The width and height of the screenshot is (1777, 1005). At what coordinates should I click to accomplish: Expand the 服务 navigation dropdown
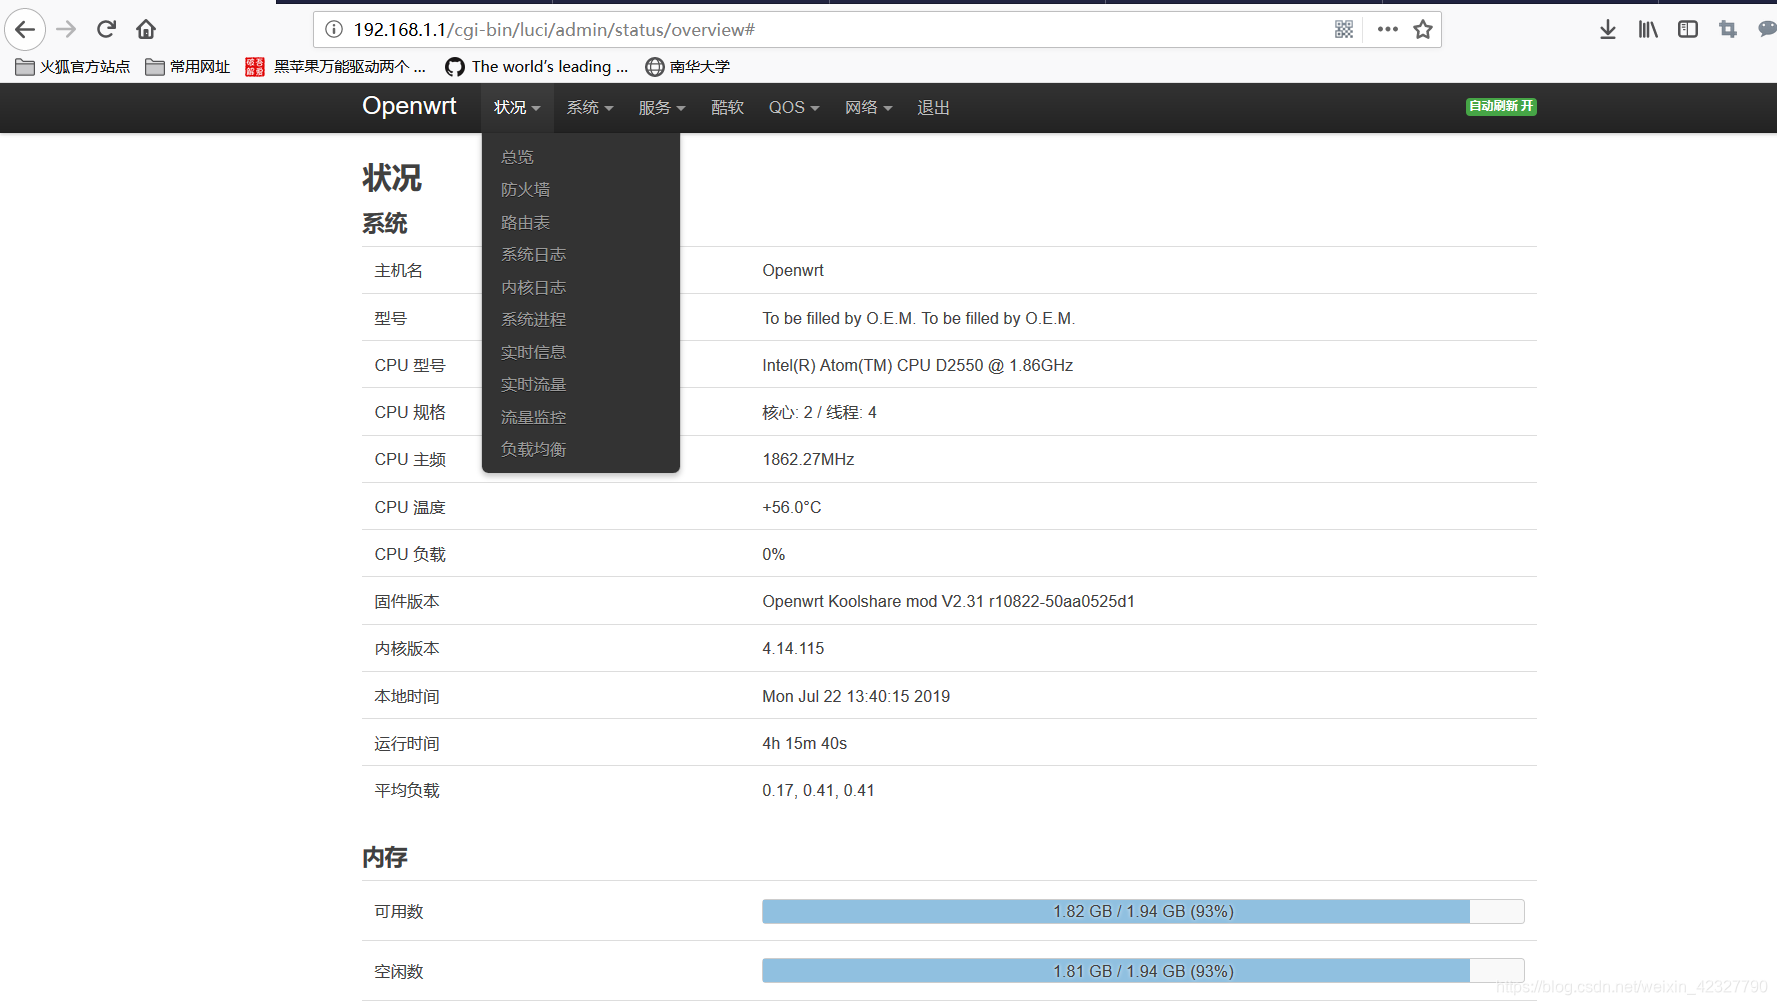coord(662,107)
